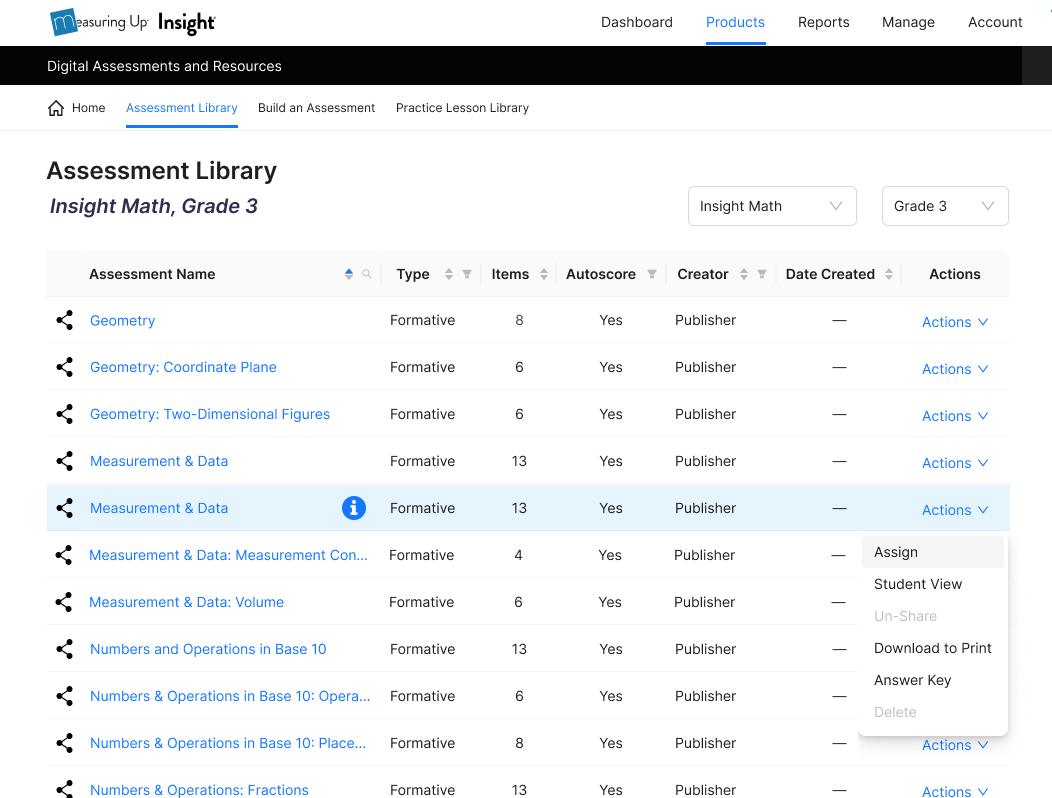
Task: Sort the Items column
Action: 544,274
